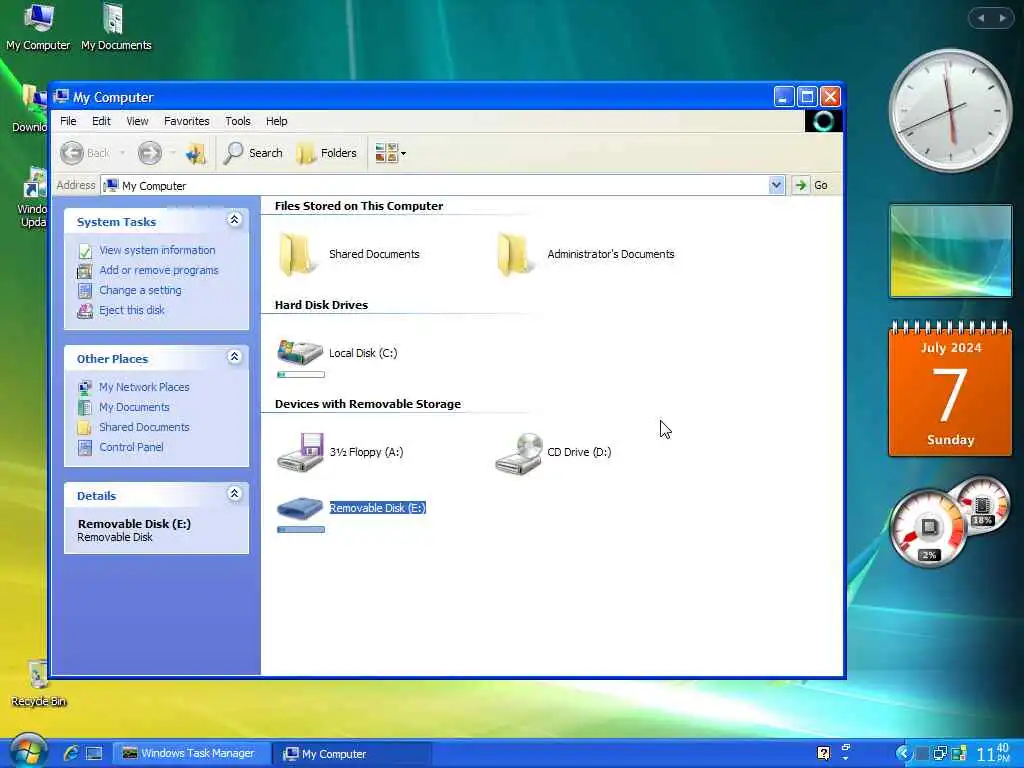Select My Documents desktop icon
1024x768 pixels.
(116, 27)
